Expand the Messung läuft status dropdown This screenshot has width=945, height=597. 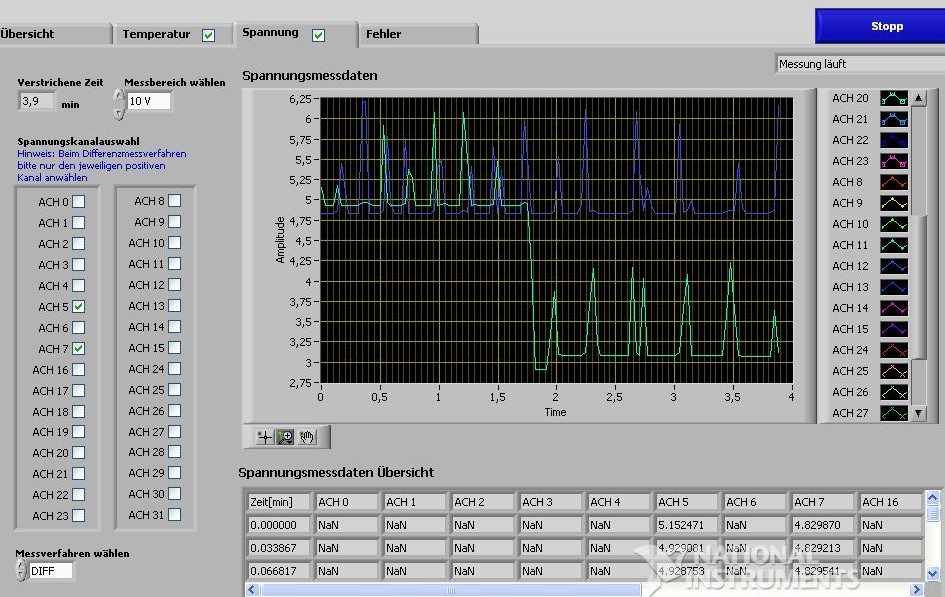(860, 64)
